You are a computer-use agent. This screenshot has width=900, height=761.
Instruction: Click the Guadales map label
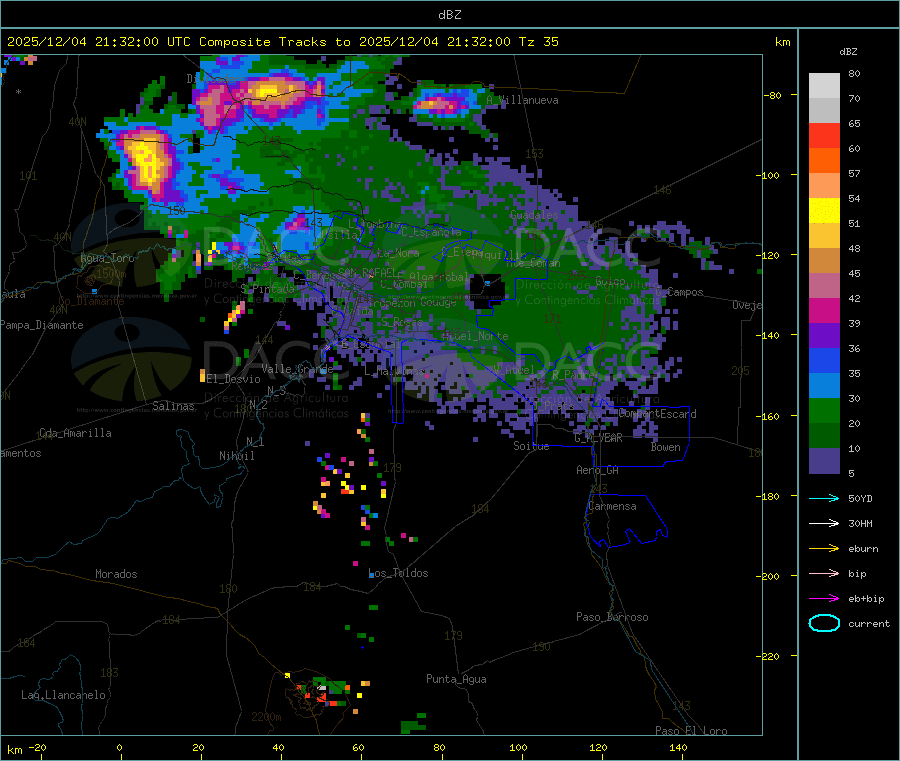pos(534,215)
